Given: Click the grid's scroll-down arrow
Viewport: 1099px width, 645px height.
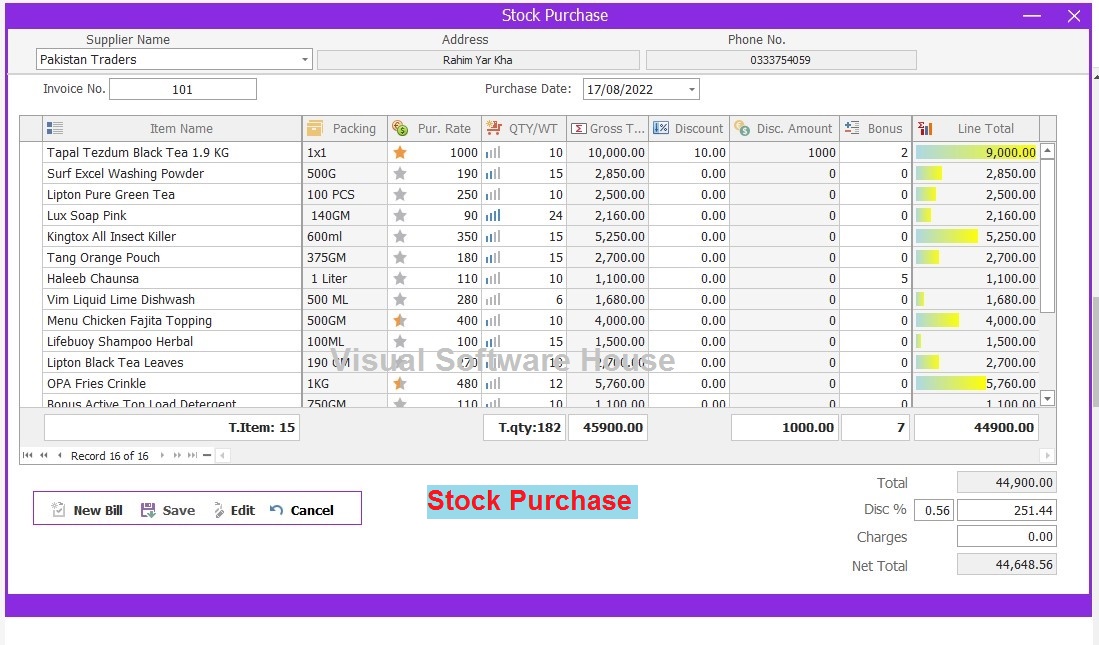Looking at the screenshot, I should point(1048,398).
